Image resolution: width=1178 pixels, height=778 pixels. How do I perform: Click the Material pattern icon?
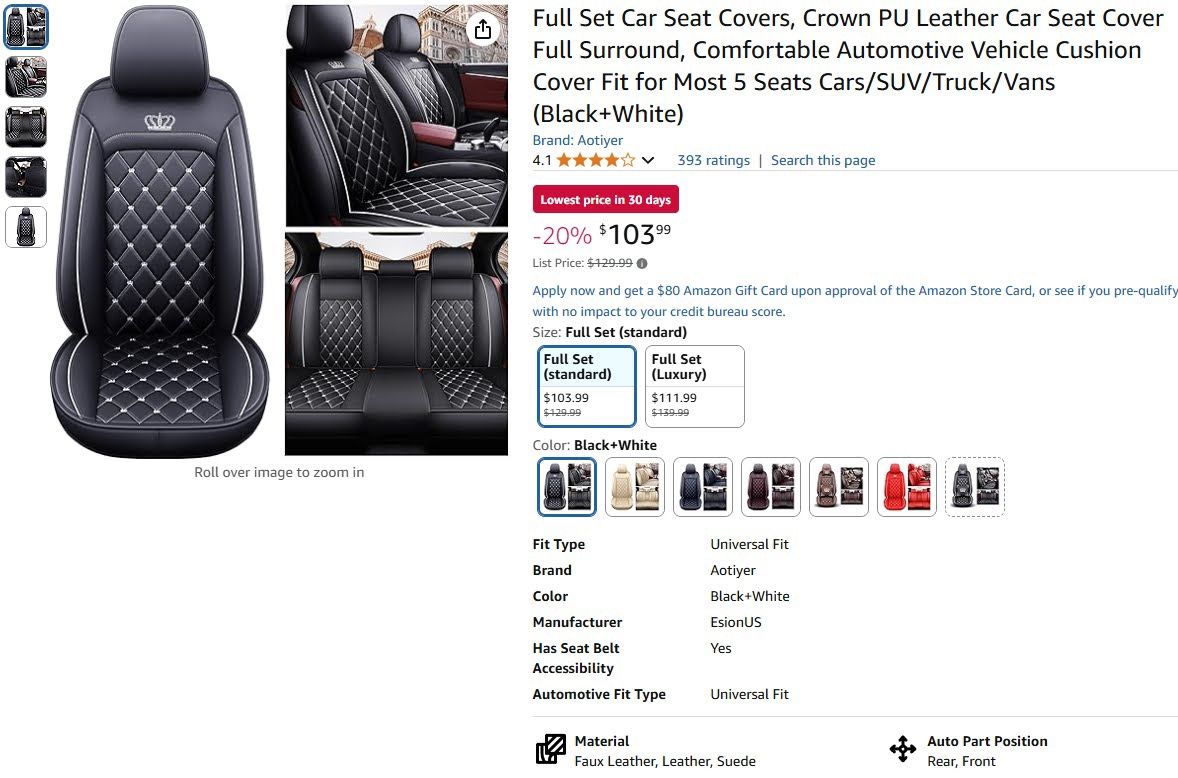551,749
